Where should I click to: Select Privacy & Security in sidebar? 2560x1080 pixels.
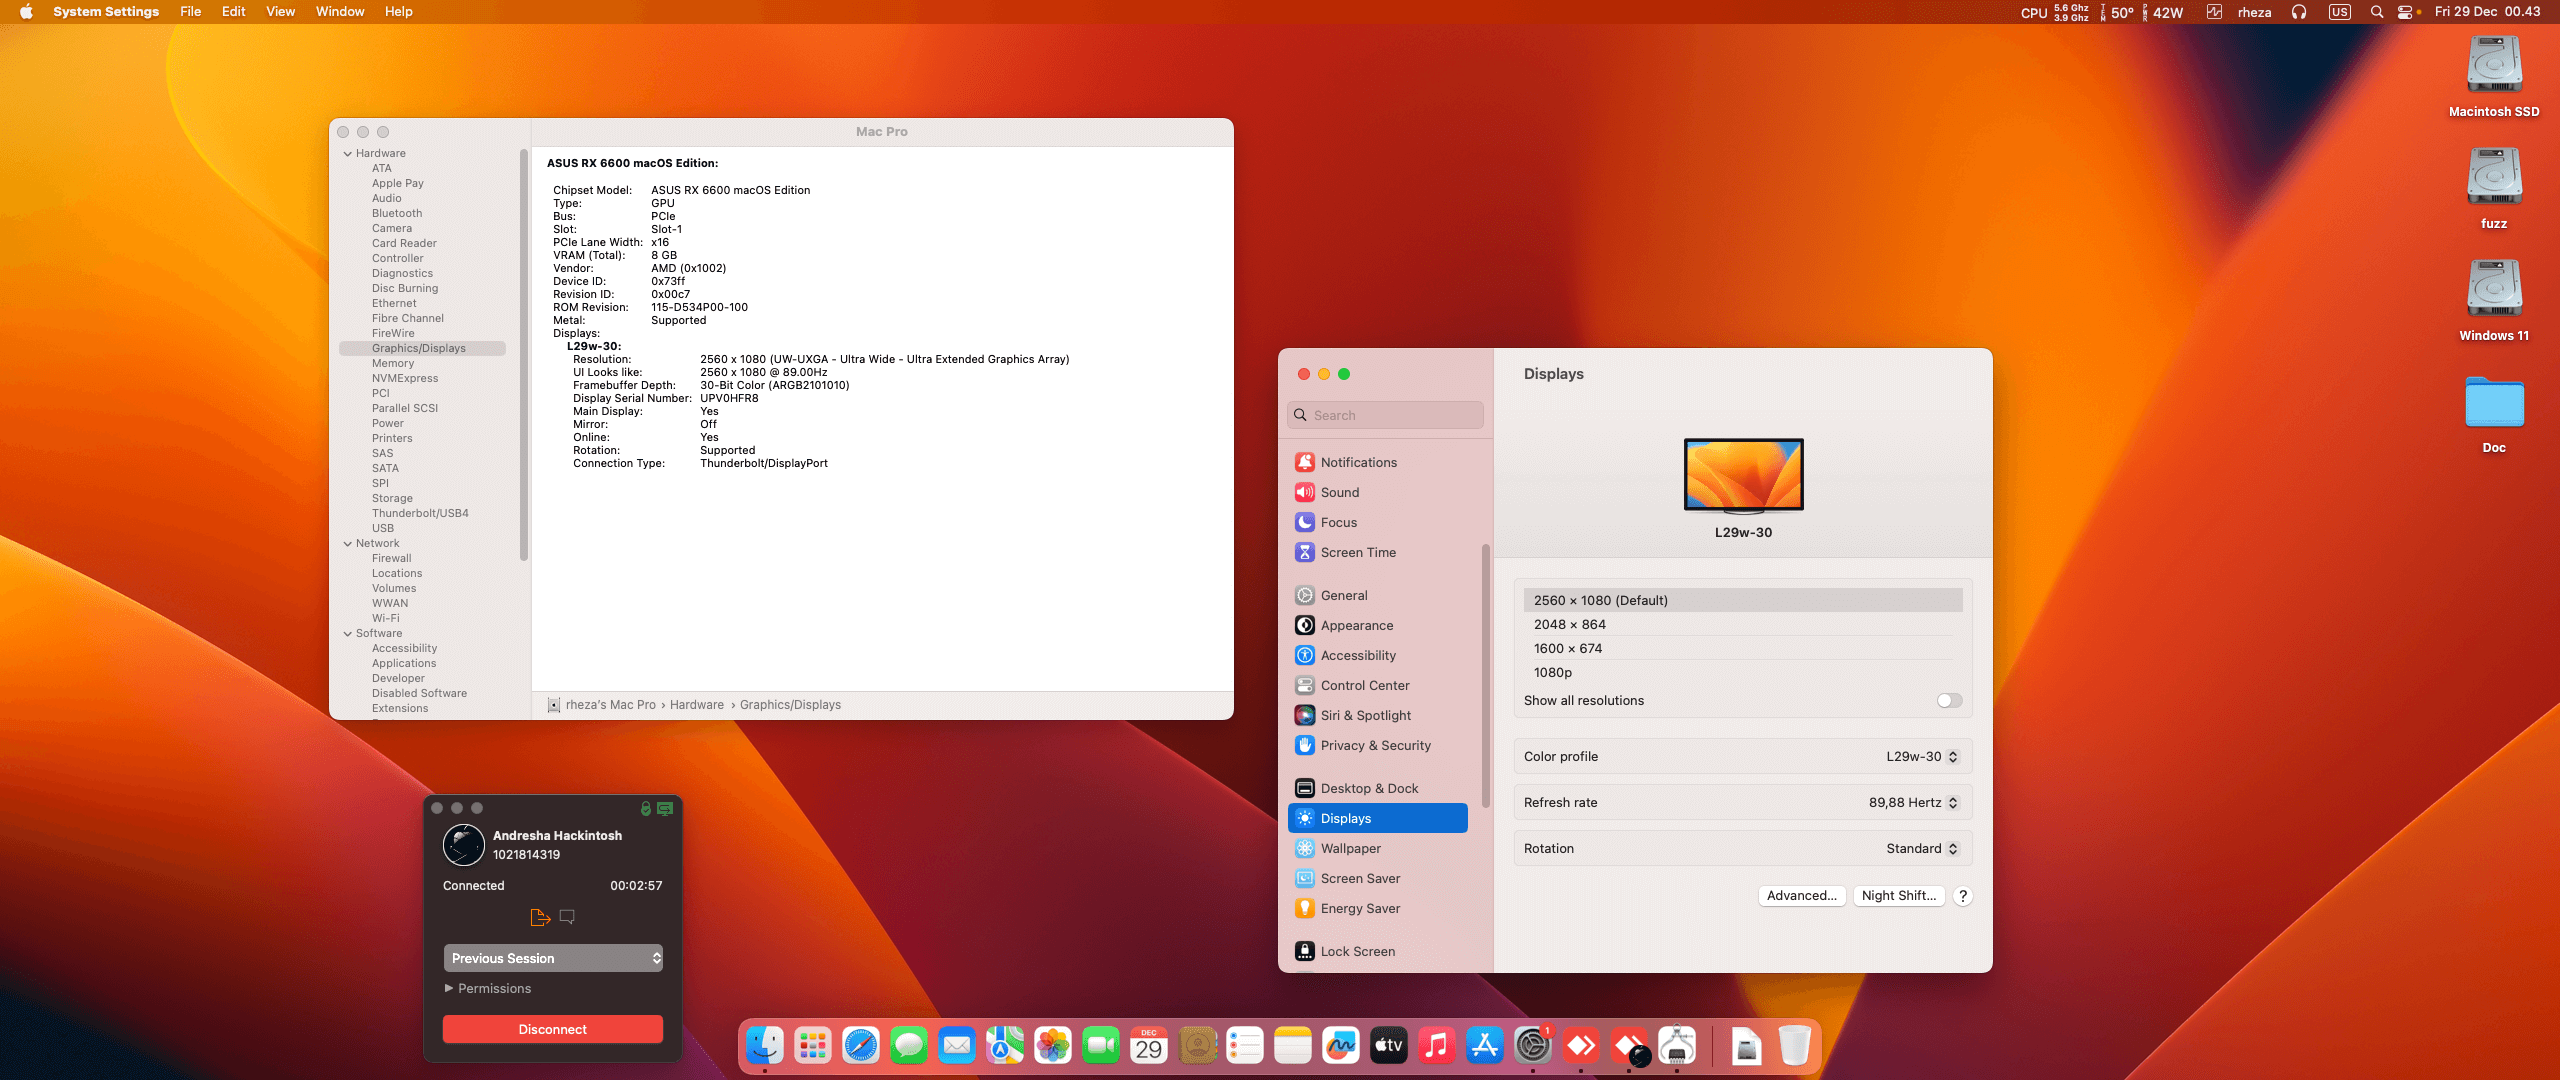click(x=1374, y=745)
